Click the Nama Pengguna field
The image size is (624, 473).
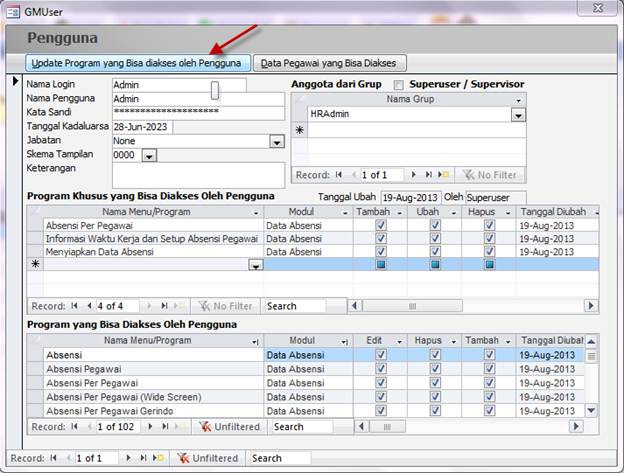pos(198,99)
